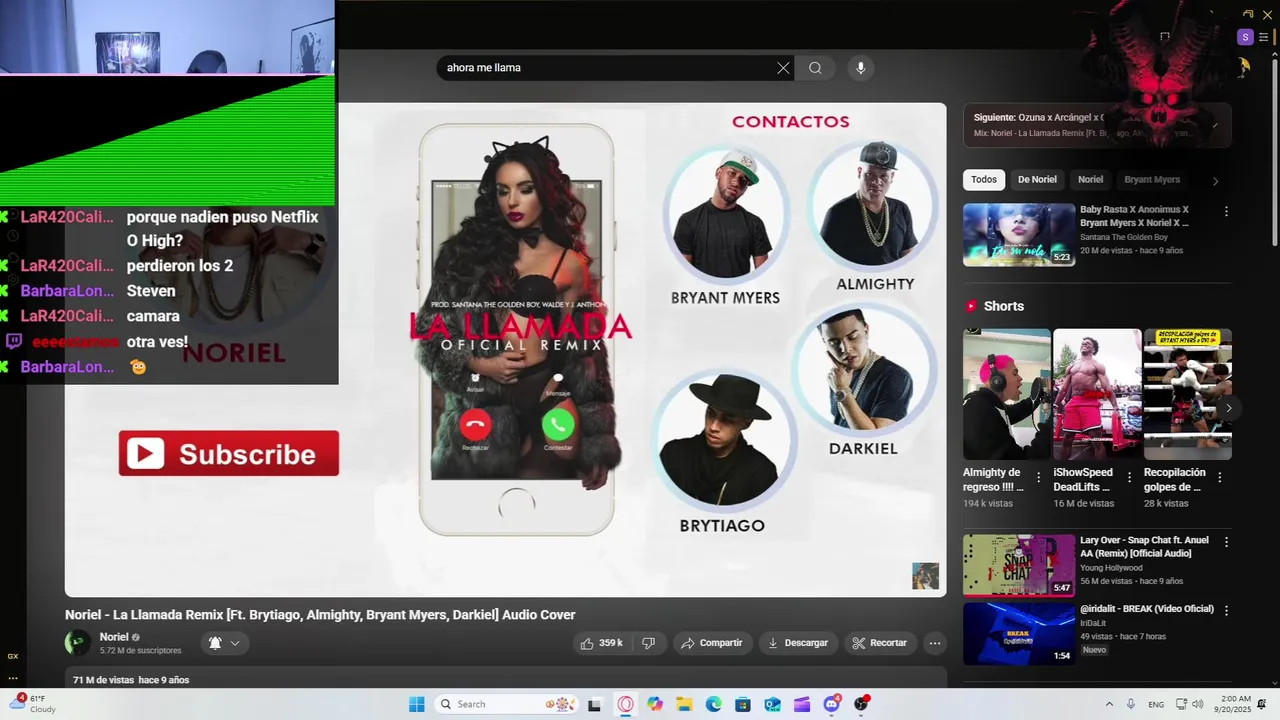
Task: Click the Twitch icon beside the eeee chat message
Action: tap(14, 341)
